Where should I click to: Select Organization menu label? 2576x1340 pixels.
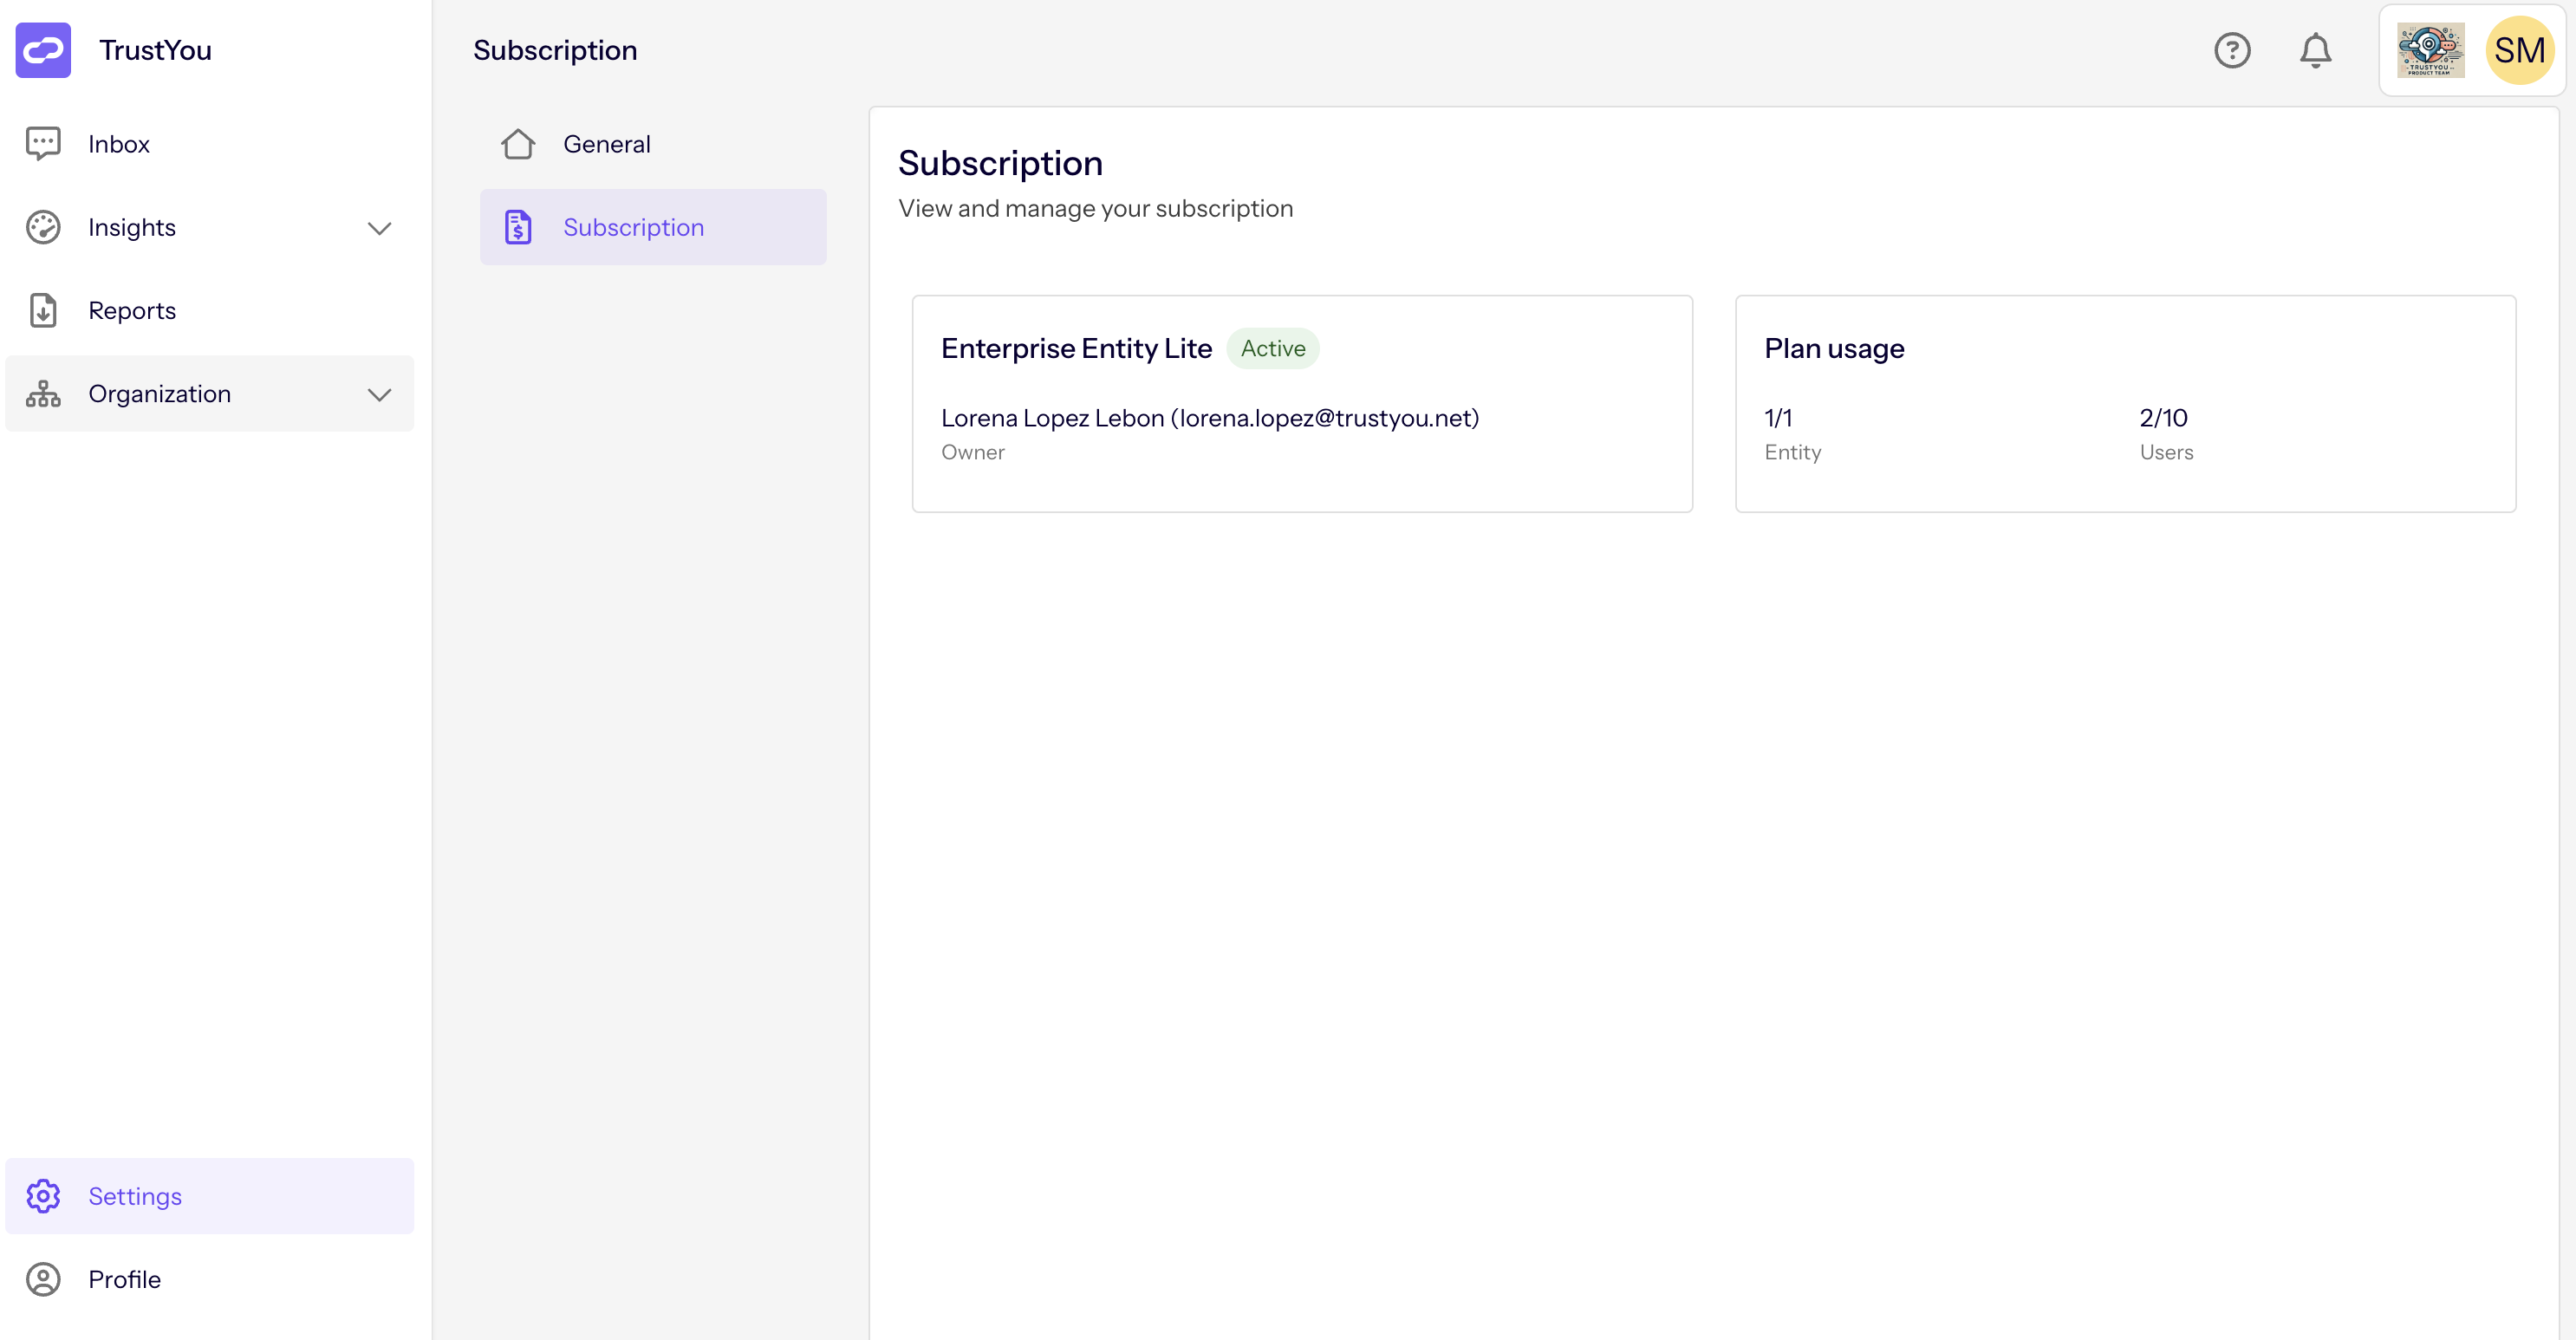[160, 394]
